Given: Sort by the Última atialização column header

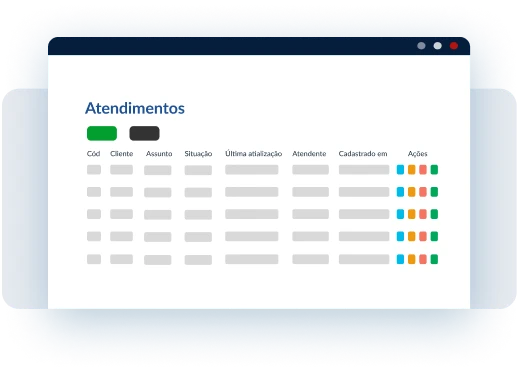Looking at the screenshot, I should coord(253,154).
